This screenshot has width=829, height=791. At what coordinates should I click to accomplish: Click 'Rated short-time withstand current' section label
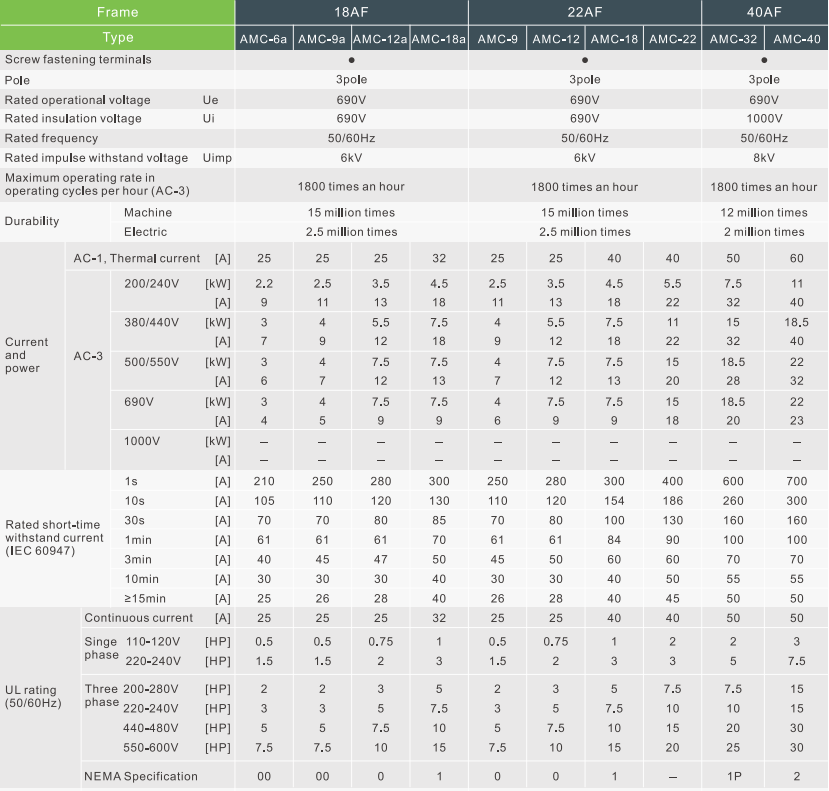point(54,538)
